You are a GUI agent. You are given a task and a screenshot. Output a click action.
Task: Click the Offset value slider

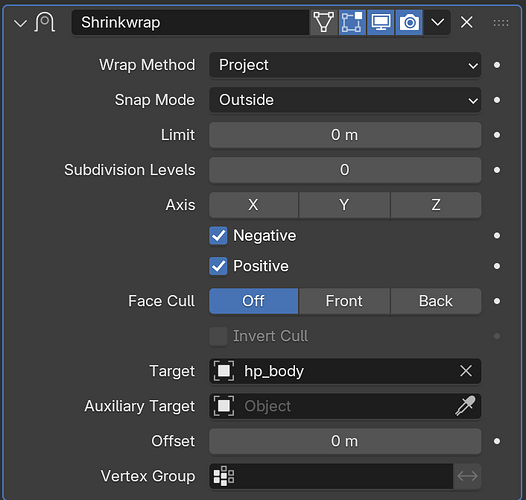(345, 441)
